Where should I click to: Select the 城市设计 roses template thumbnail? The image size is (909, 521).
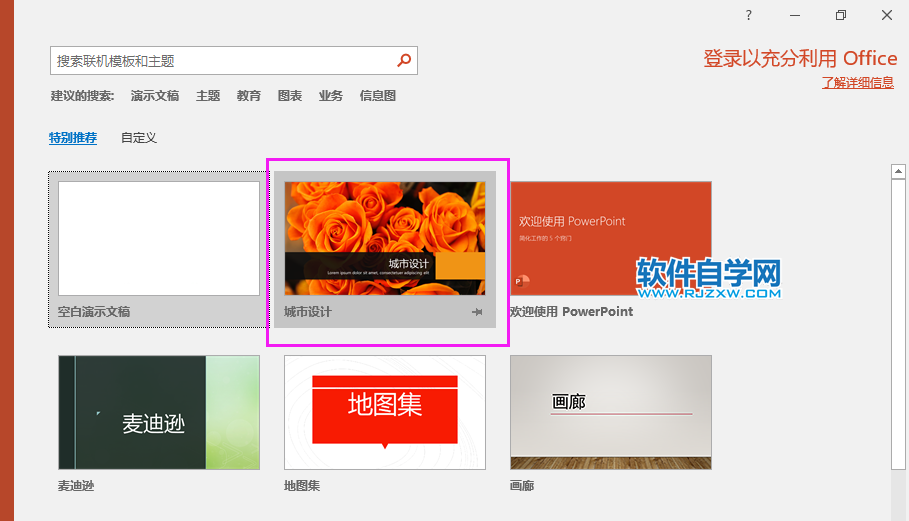tap(385, 239)
